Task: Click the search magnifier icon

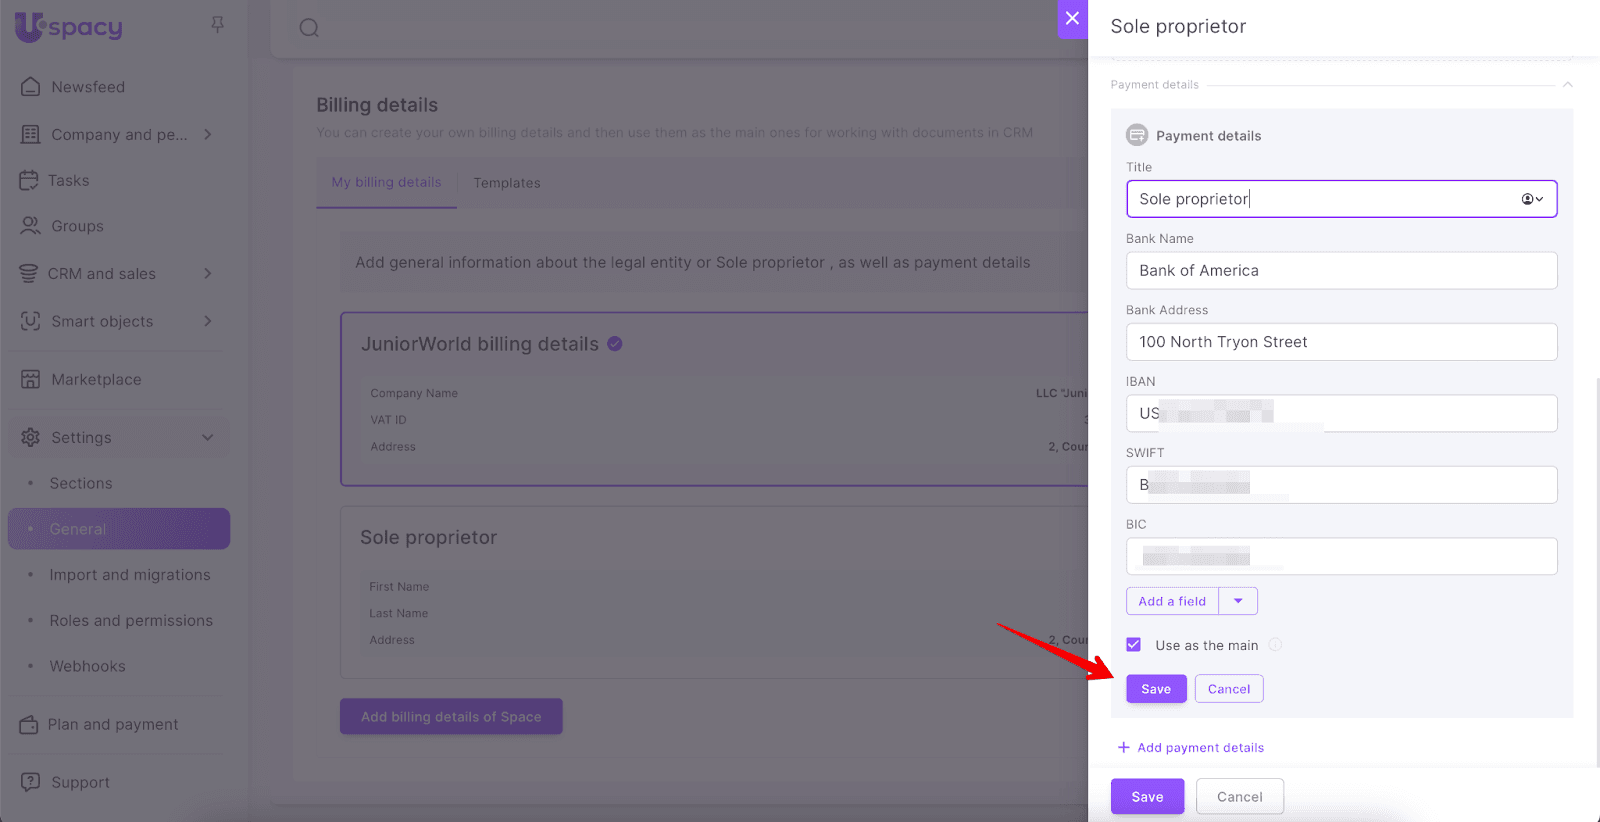Action: click(309, 28)
